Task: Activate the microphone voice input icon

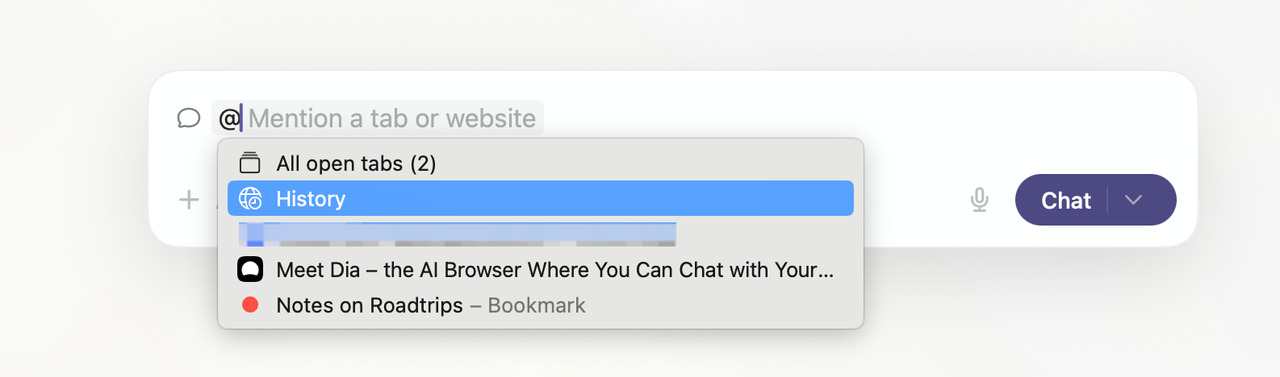Action: pos(979,200)
